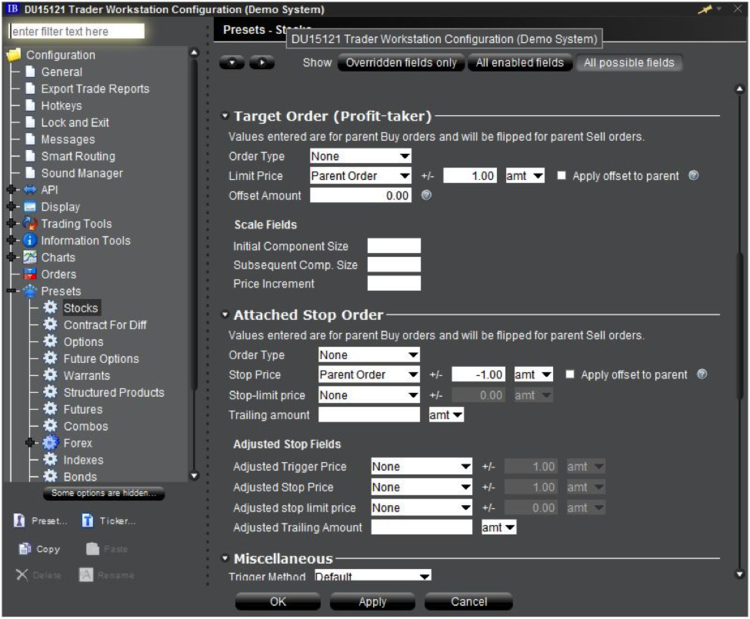Image resolution: width=750 pixels, height=619 pixels.
Task: Show All possible fields
Action: [x=629, y=63]
